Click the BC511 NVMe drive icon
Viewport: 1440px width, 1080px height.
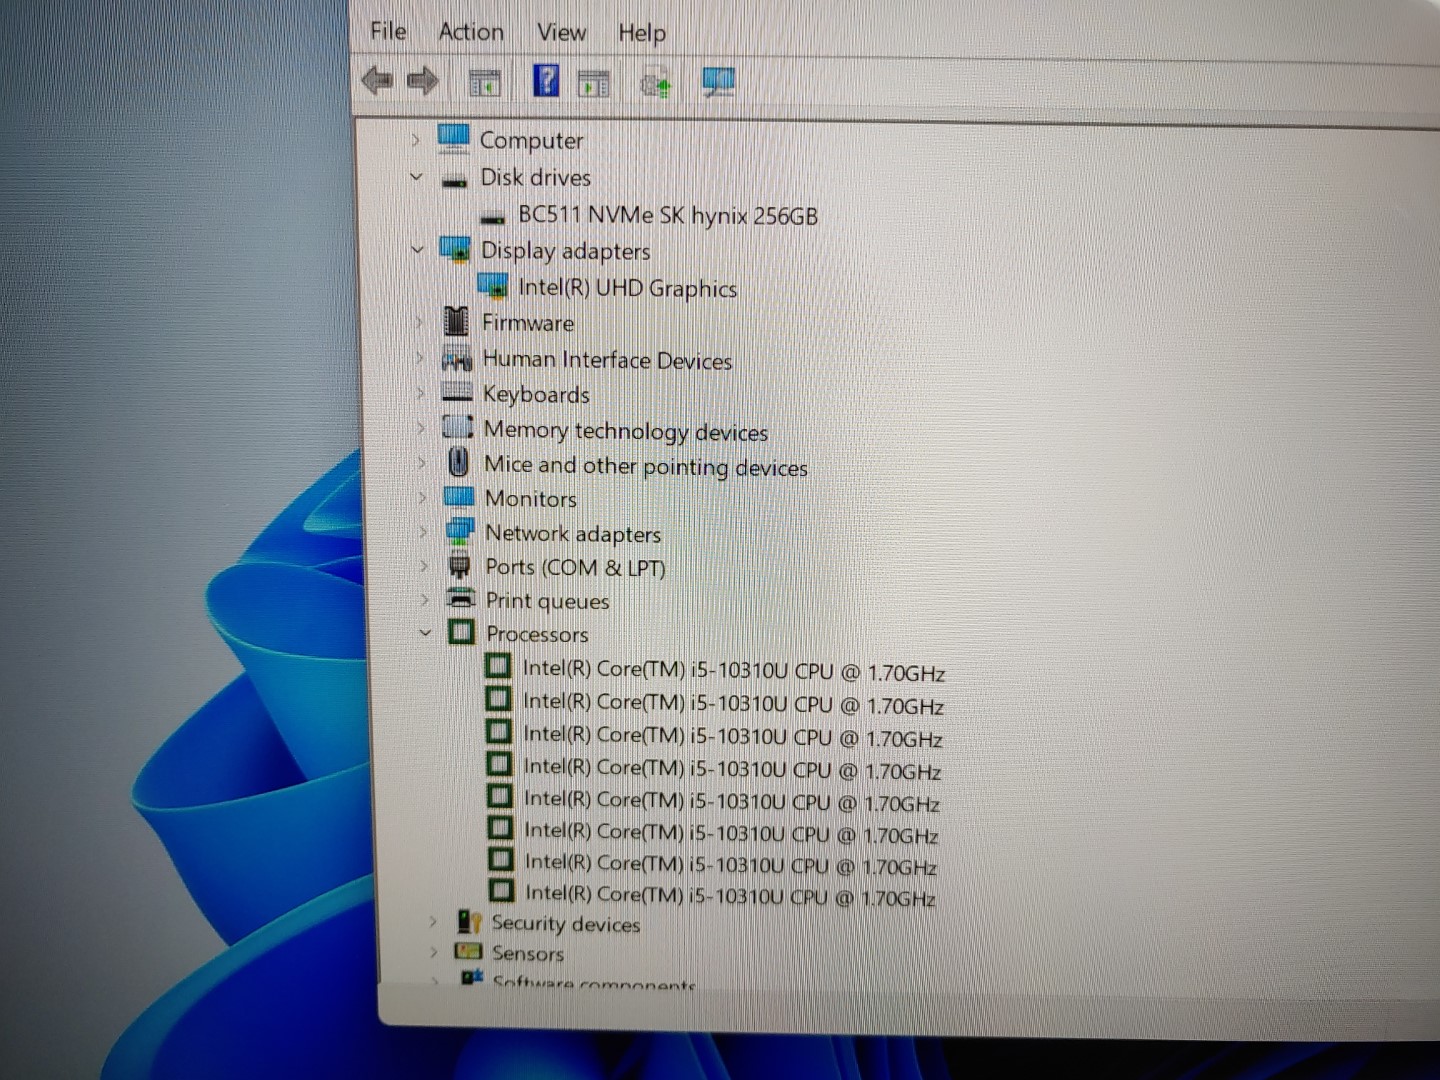point(493,217)
